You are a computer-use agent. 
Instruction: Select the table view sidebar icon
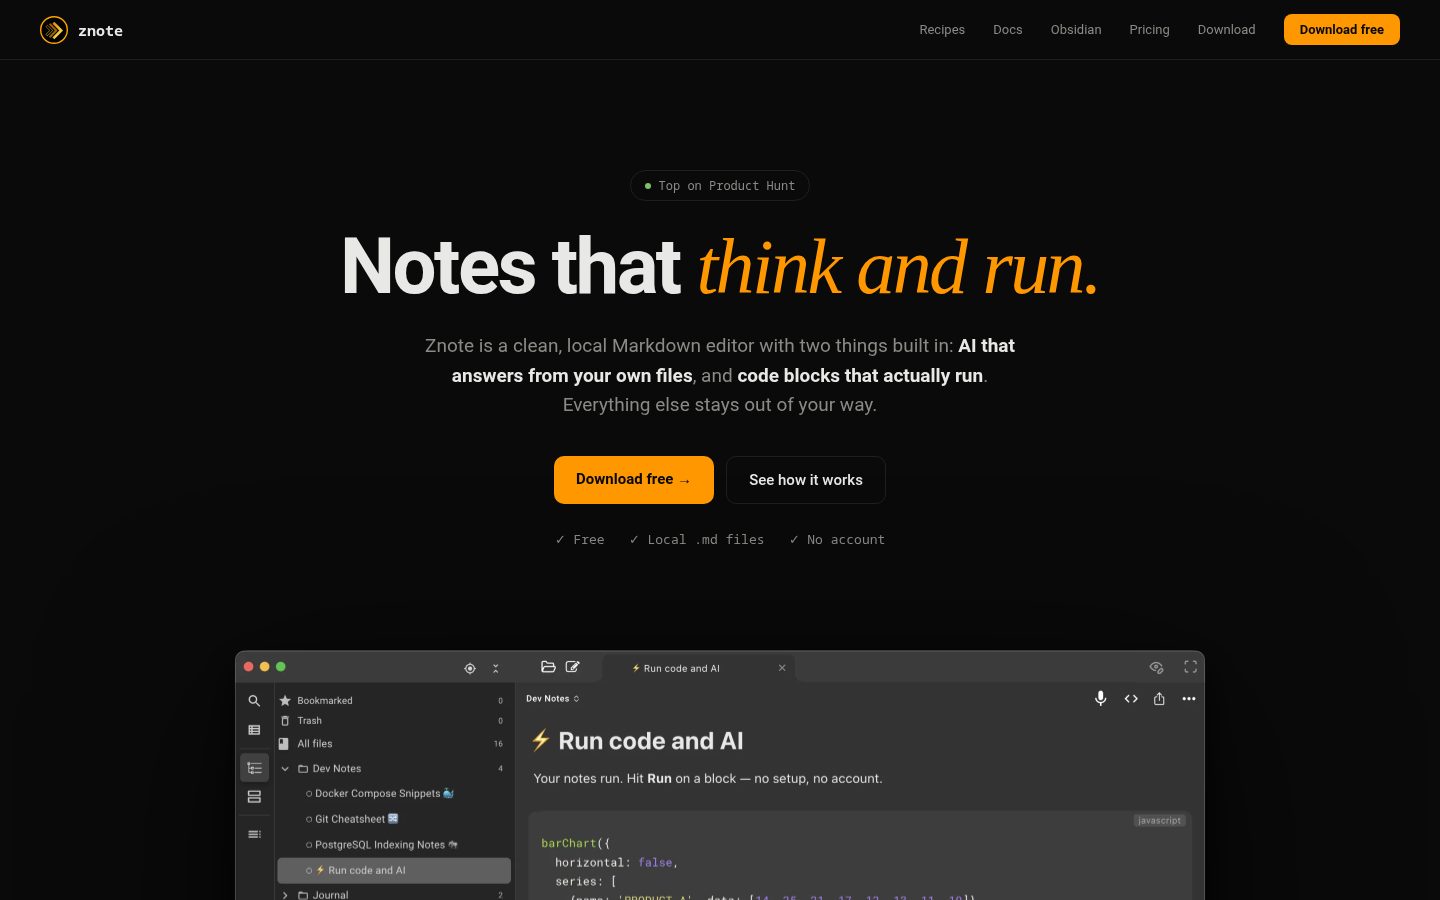[x=254, y=730]
